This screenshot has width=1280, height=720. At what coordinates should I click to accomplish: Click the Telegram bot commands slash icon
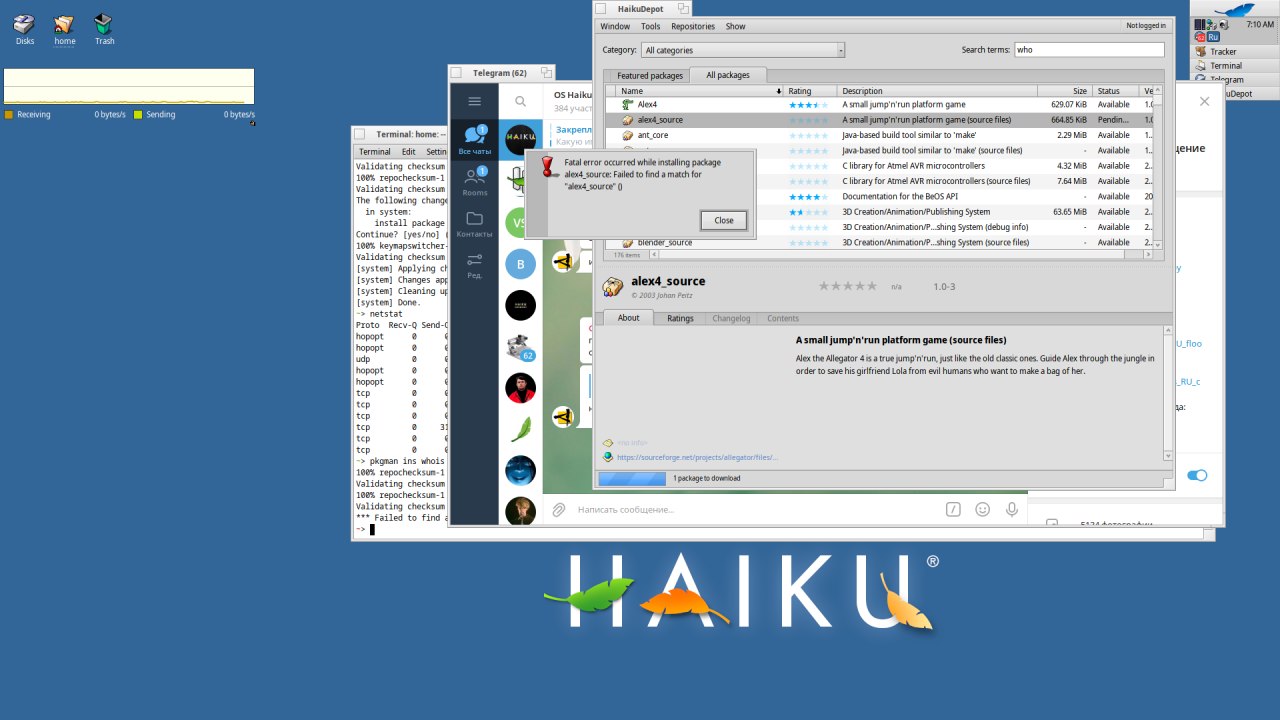click(x=953, y=509)
